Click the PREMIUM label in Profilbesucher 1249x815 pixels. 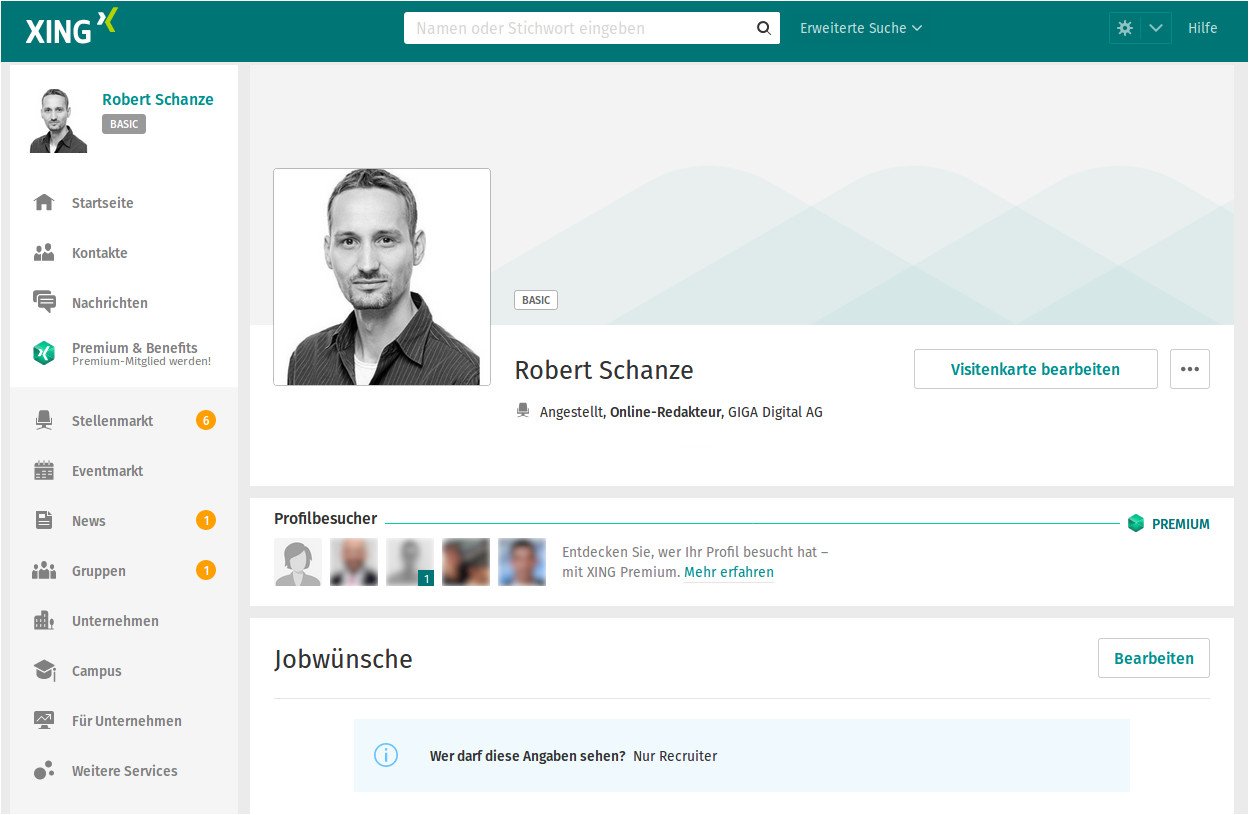[x=1181, y=524]
